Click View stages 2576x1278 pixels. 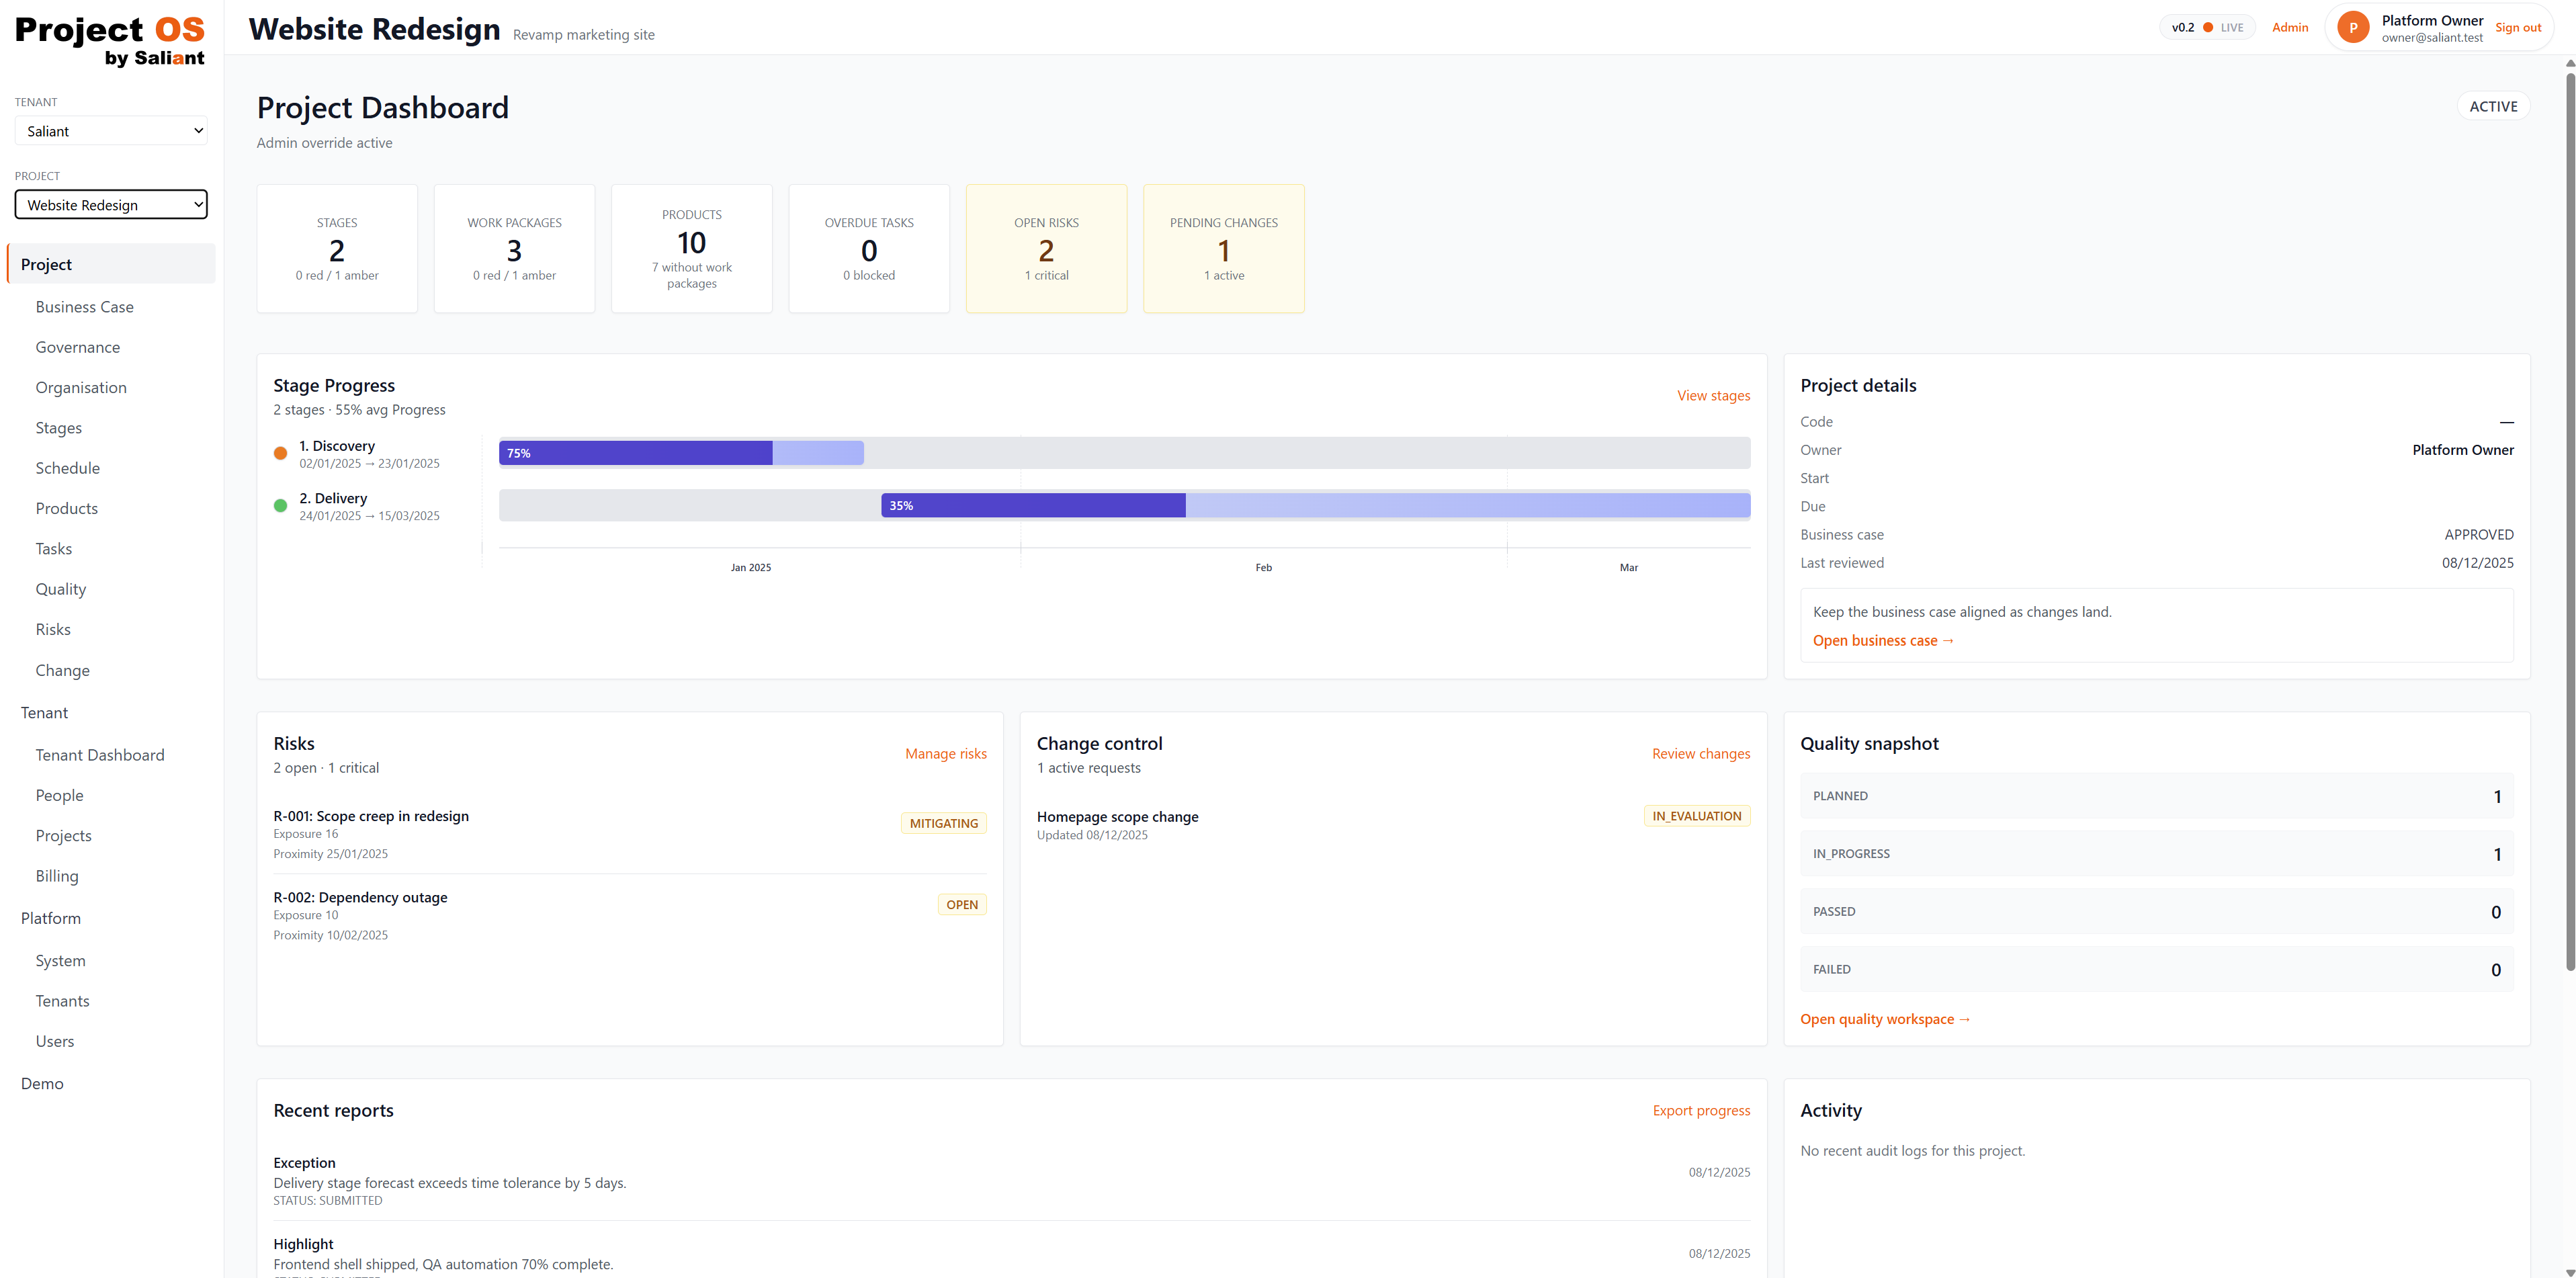[1713, 395]
